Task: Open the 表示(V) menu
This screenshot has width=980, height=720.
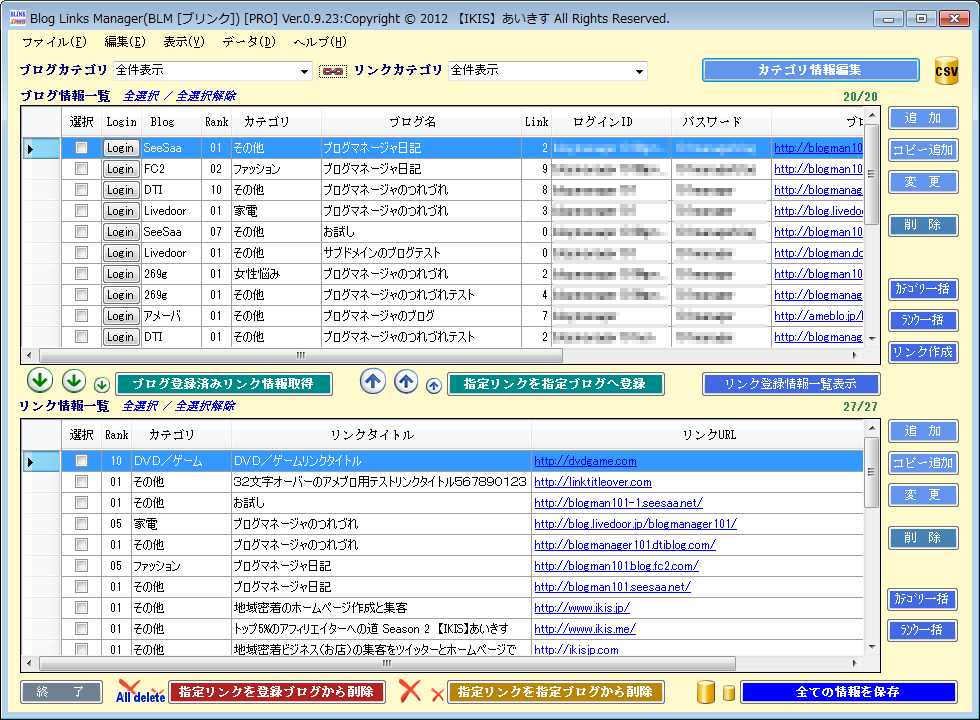Action: coord(184,42)
